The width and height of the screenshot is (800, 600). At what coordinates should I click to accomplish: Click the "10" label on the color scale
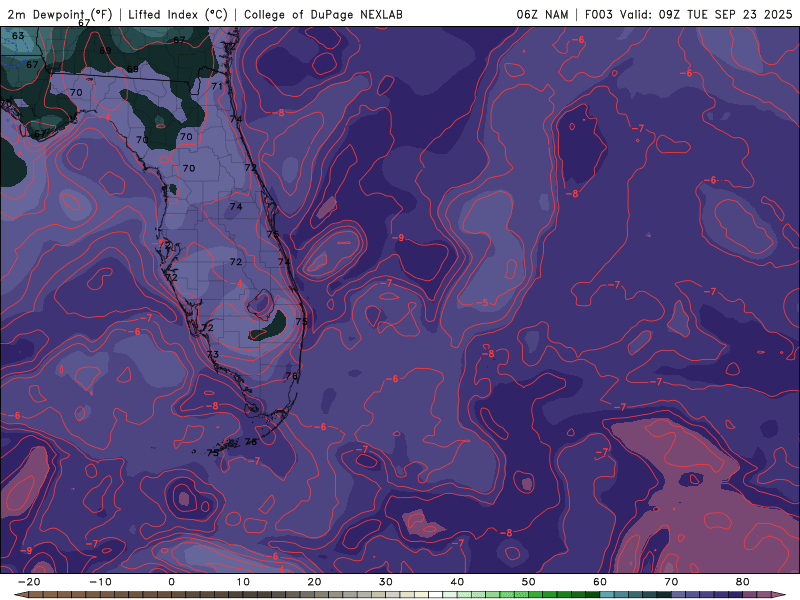pos(243,582)
